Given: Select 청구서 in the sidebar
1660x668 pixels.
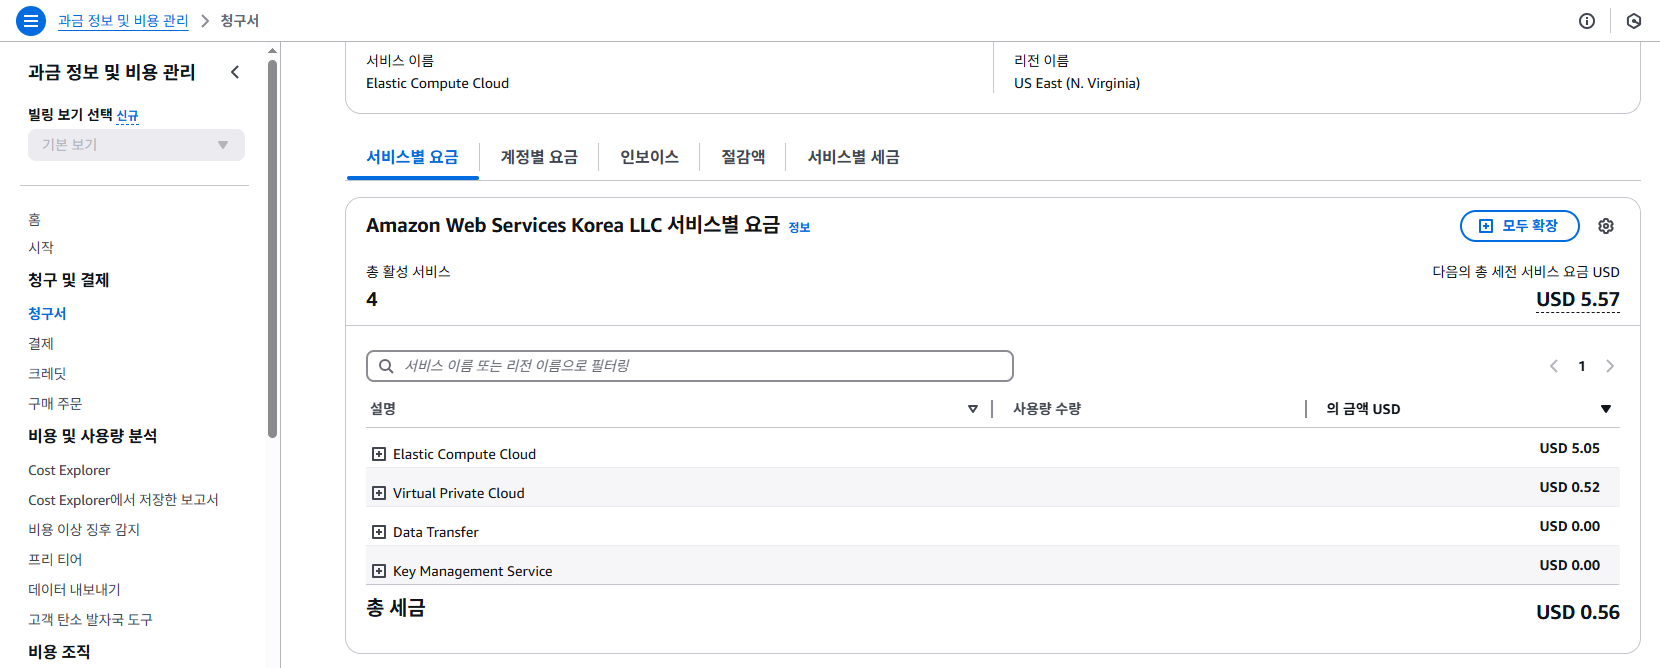Looking at the screenshot, I should [x=47, y=313].
